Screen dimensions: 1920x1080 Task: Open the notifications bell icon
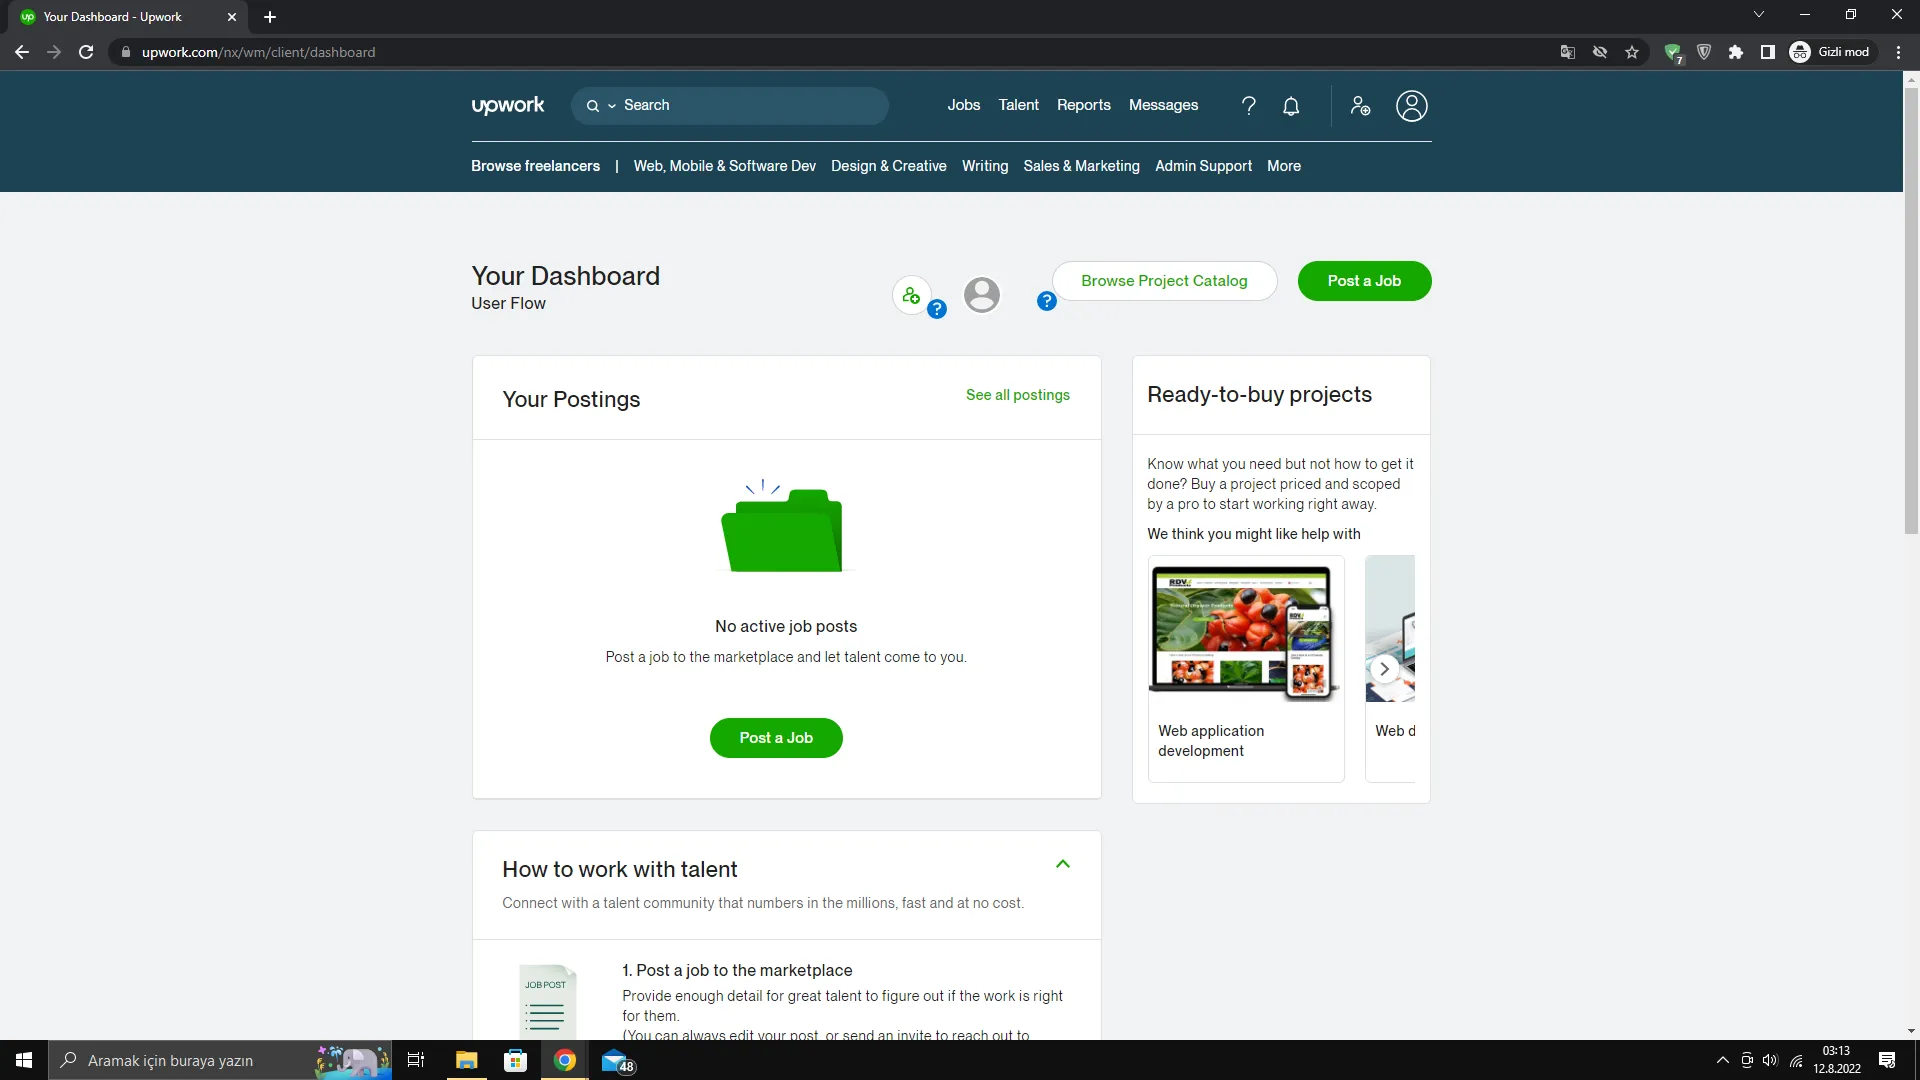pyautogui.click(x=1291, y=106)
